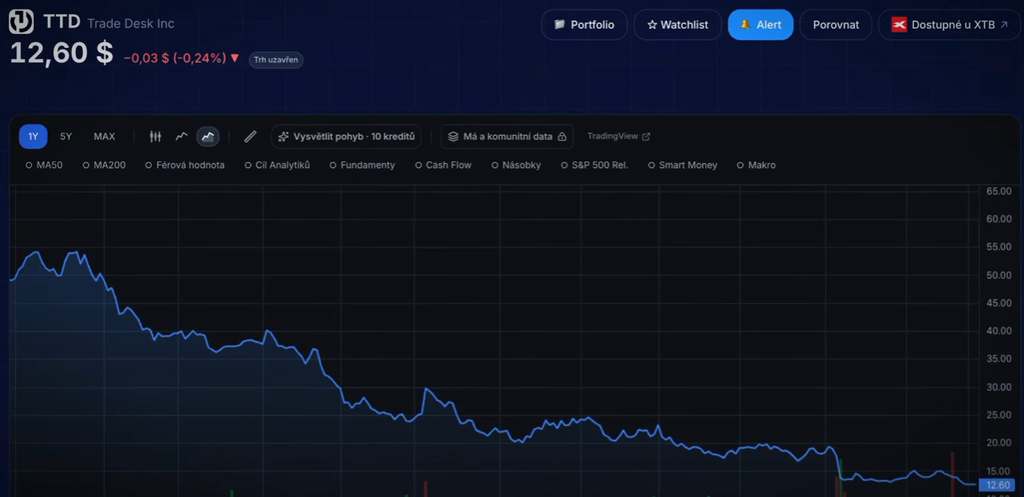Toggle the Cash Flow overlay
This screenshot has width=1024, height=497.
pyautogui.click(x=443, y=165)
